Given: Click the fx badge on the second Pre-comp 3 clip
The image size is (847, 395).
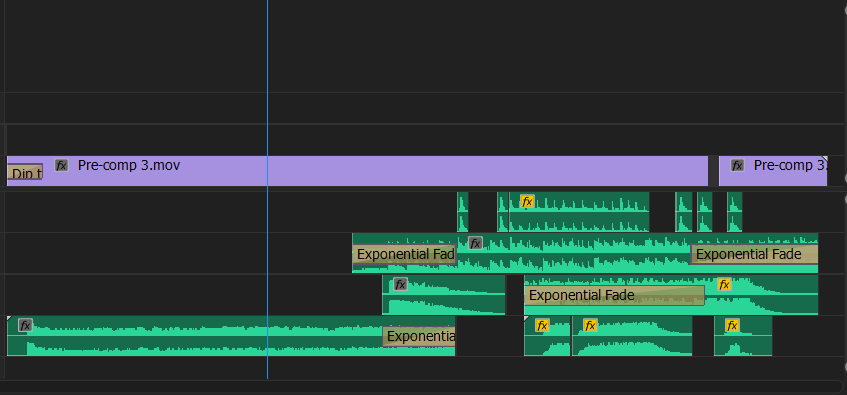Looking at the screenshot, I should (737, 165).
